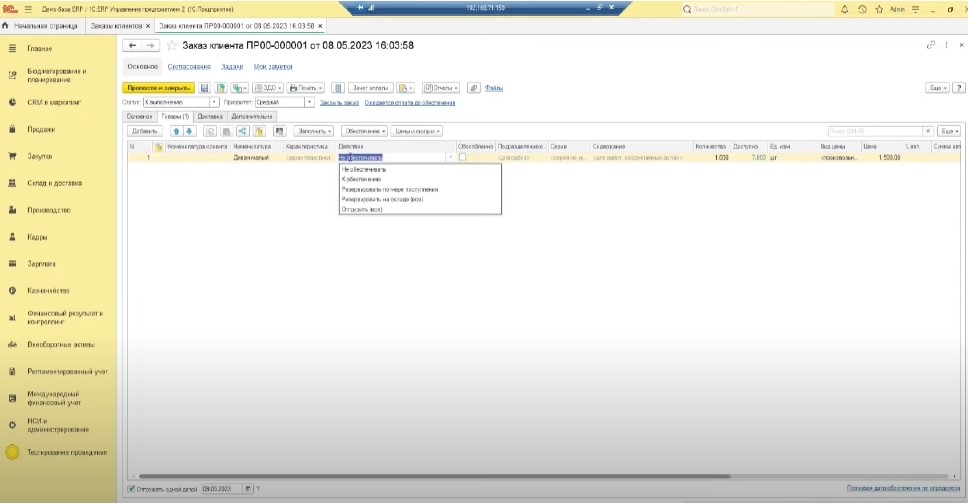Screen dimensions: 968x504
Task: Expand the Приоритет dropdown
Action: 310,102
